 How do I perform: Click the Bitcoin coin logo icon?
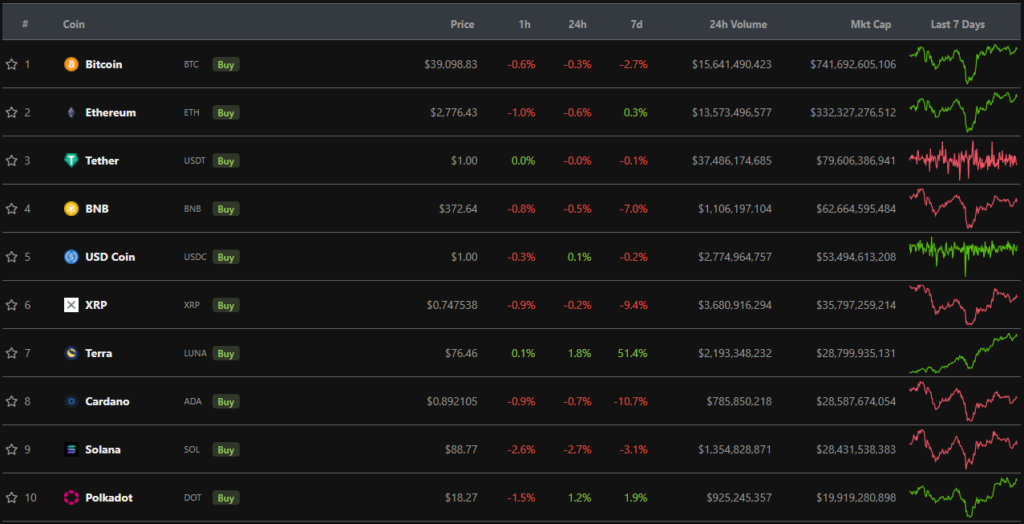pos(71,64)
